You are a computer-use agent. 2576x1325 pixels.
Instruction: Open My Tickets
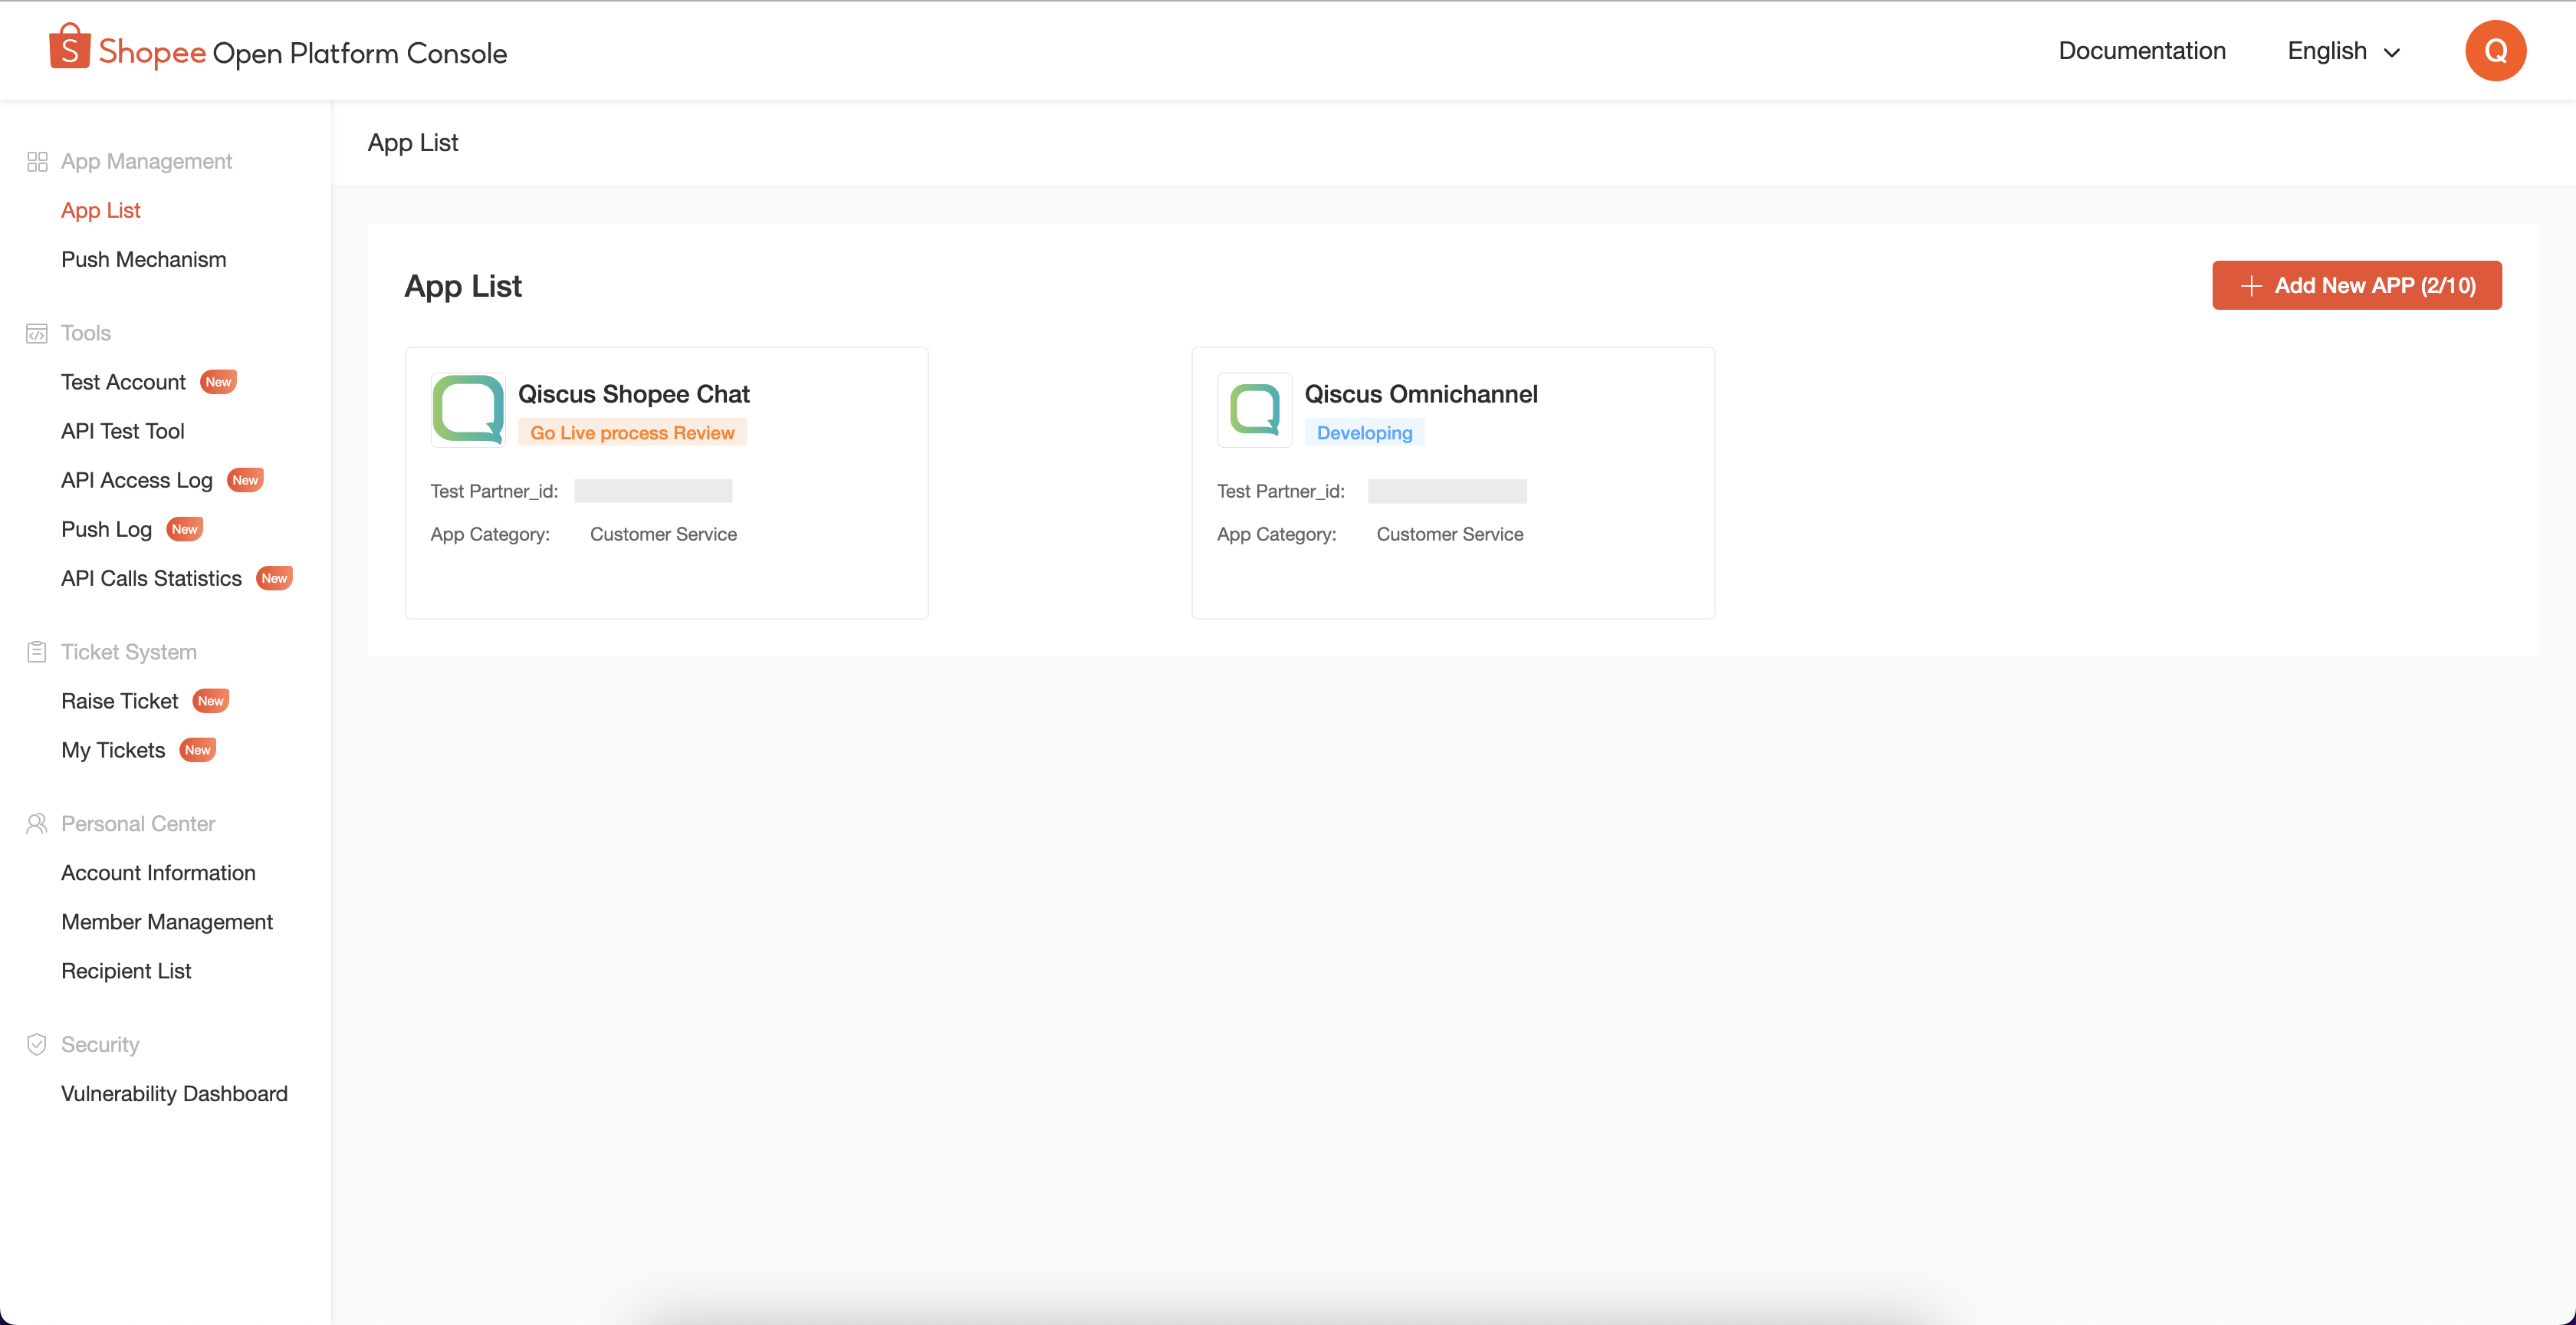click(x=113, y=750)
